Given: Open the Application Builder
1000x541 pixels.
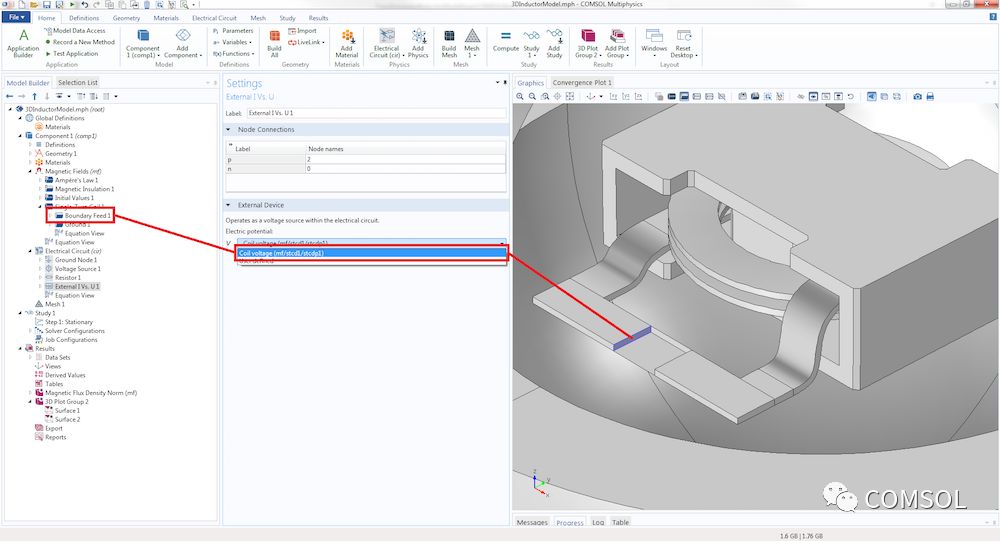Looking at the screenshot, I should 23,43.
